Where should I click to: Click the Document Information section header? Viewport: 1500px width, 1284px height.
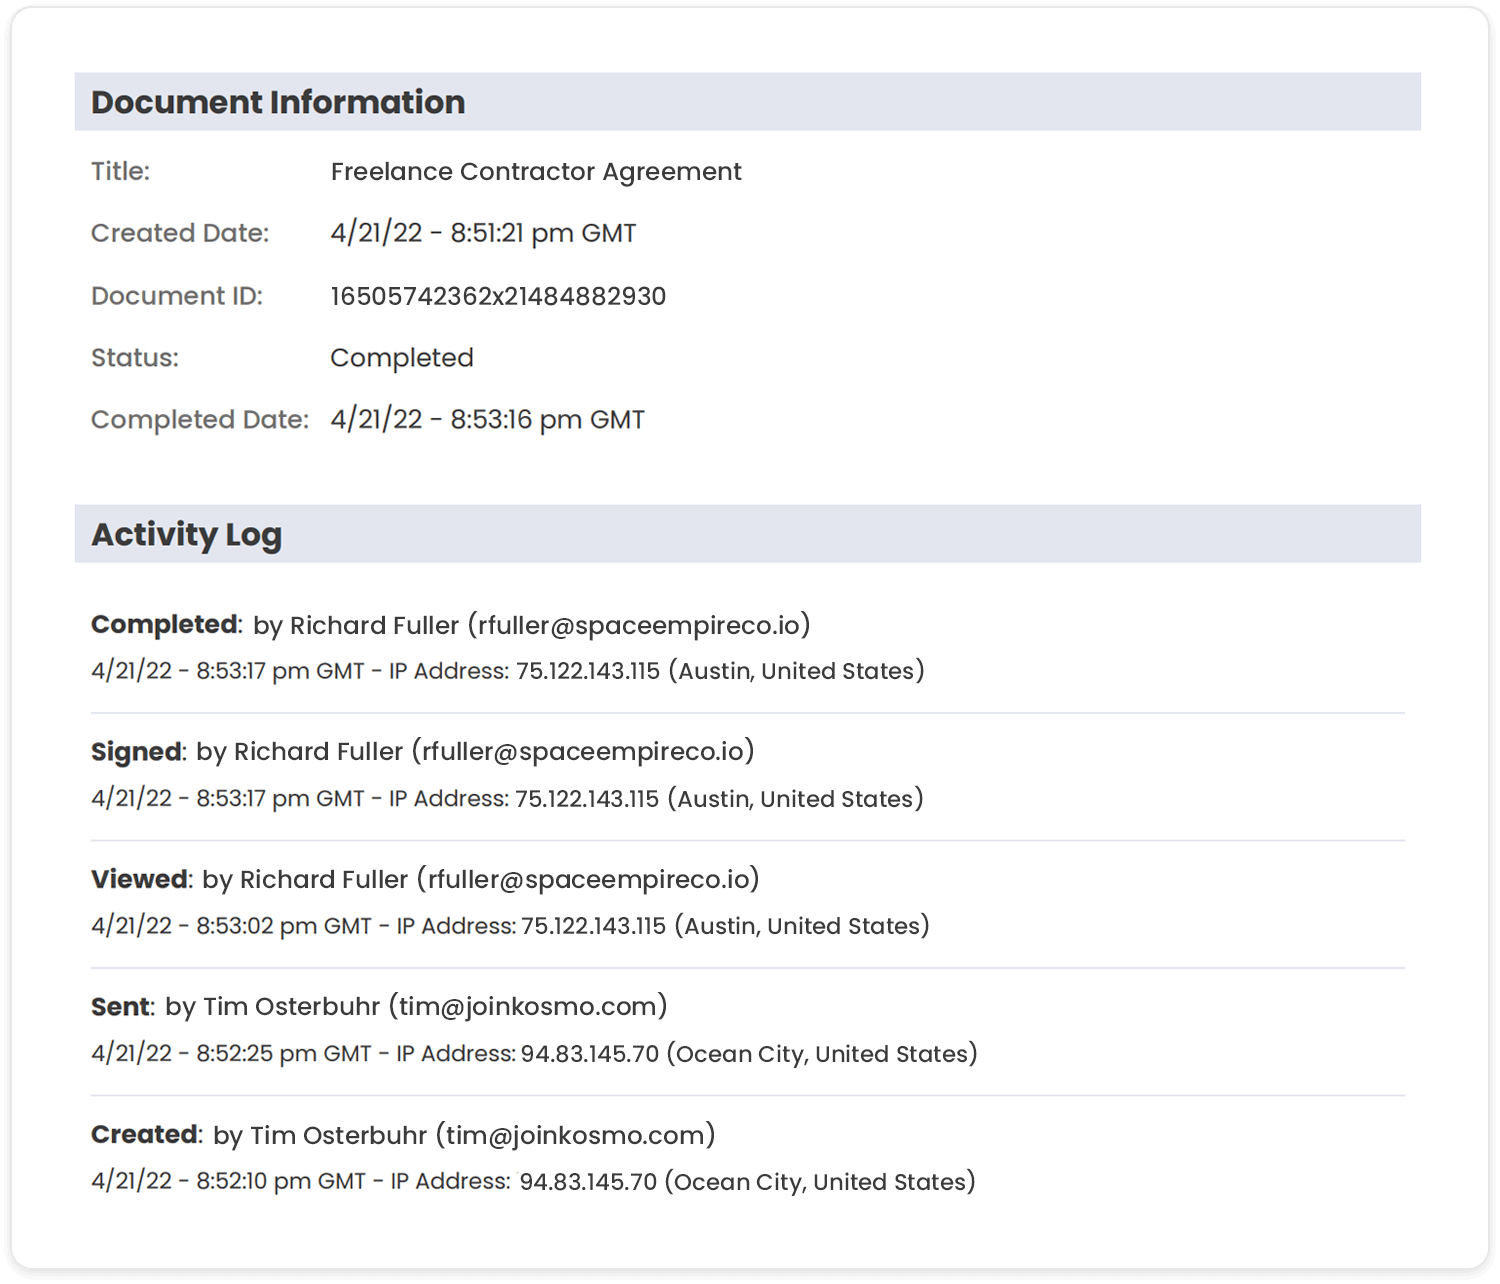click(278, 102)
